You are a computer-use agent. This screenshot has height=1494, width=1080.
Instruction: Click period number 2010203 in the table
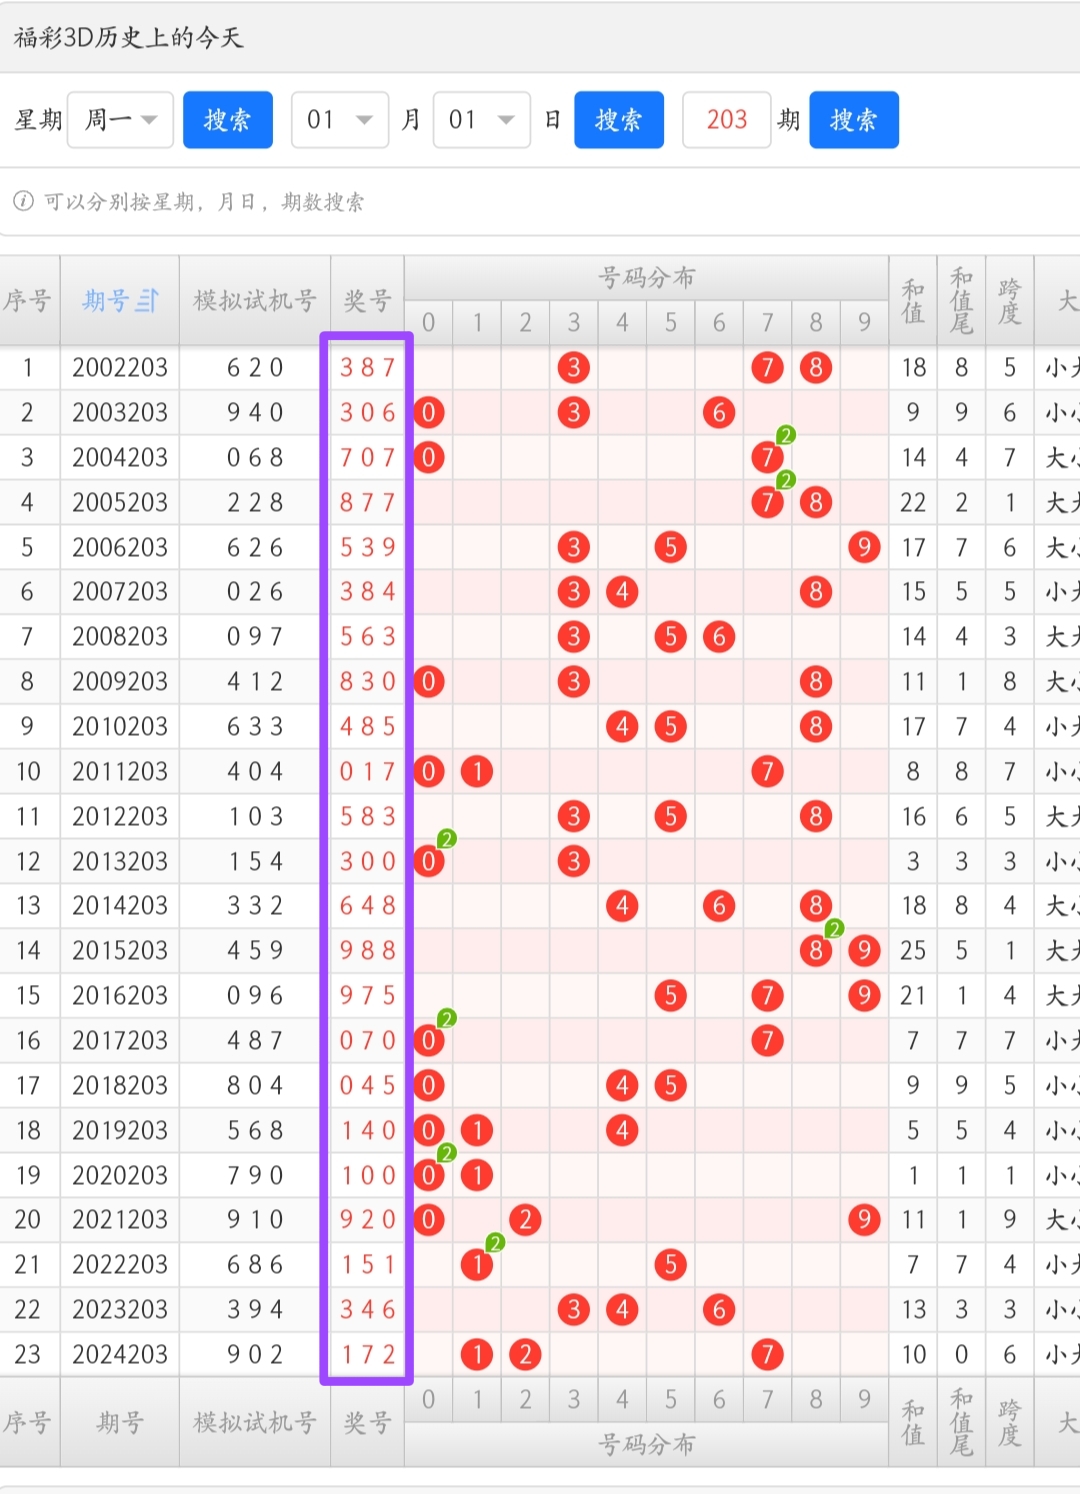120,726
